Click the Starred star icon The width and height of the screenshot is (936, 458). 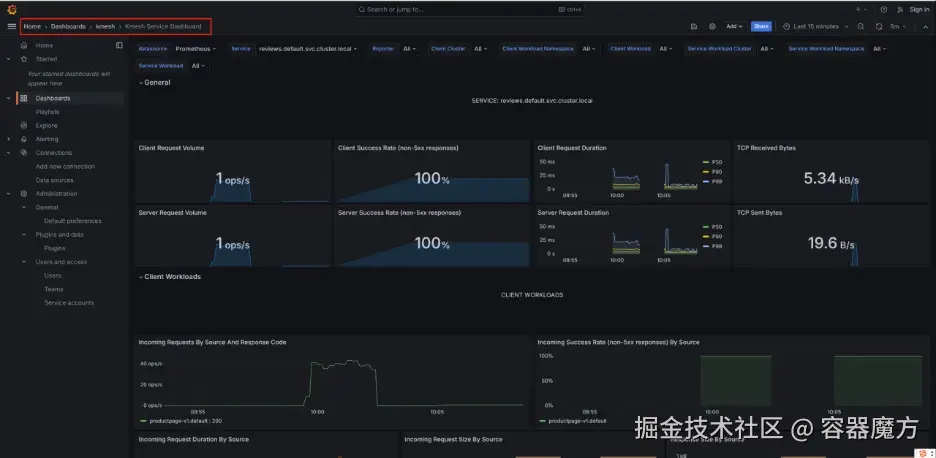pos(23,59)
